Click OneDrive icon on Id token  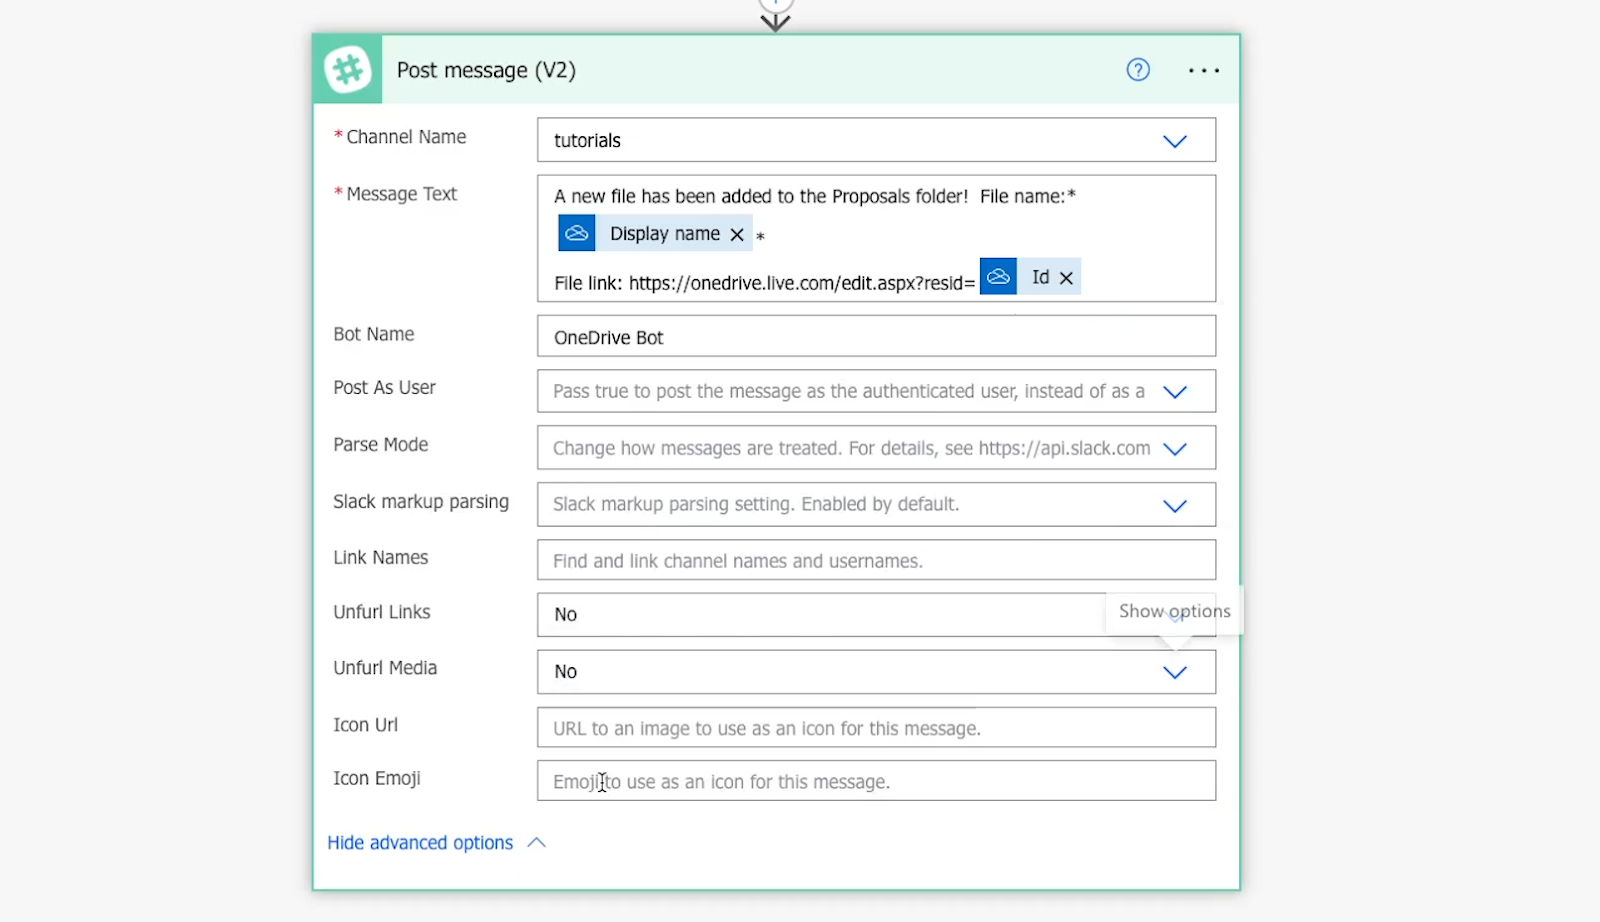pos(998,276)
